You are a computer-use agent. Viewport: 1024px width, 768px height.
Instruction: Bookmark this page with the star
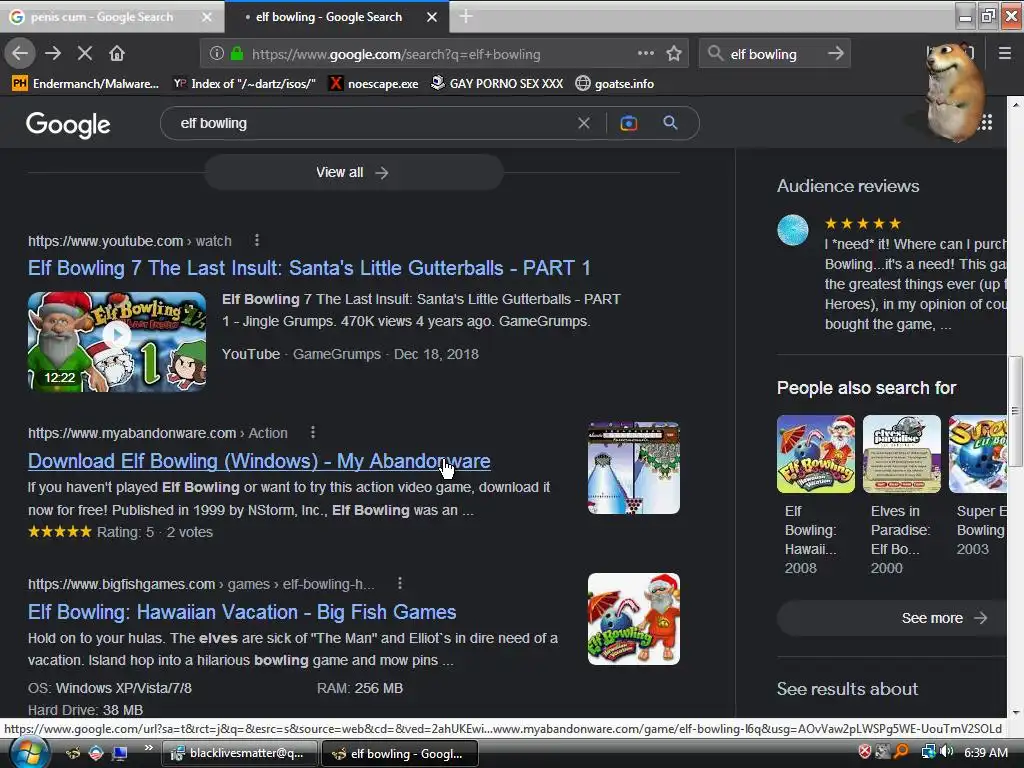click(674, 54)
